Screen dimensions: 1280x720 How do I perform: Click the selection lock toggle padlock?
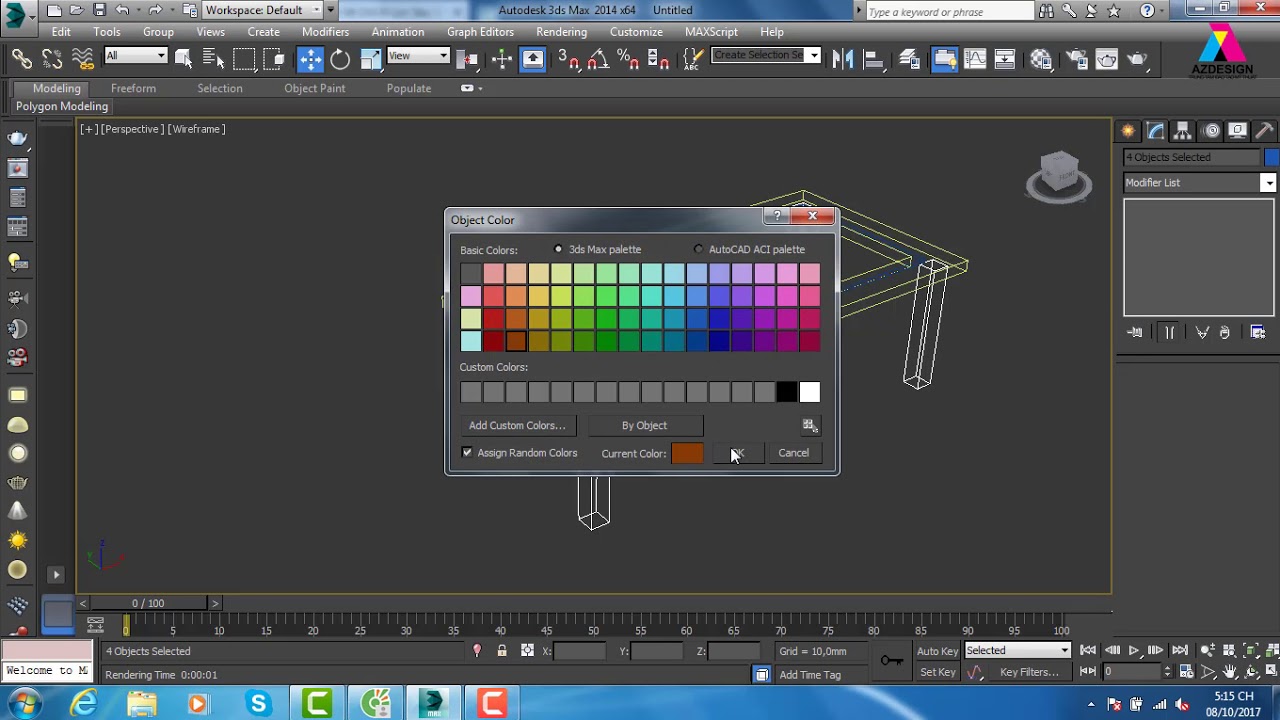tap(502, 651)
